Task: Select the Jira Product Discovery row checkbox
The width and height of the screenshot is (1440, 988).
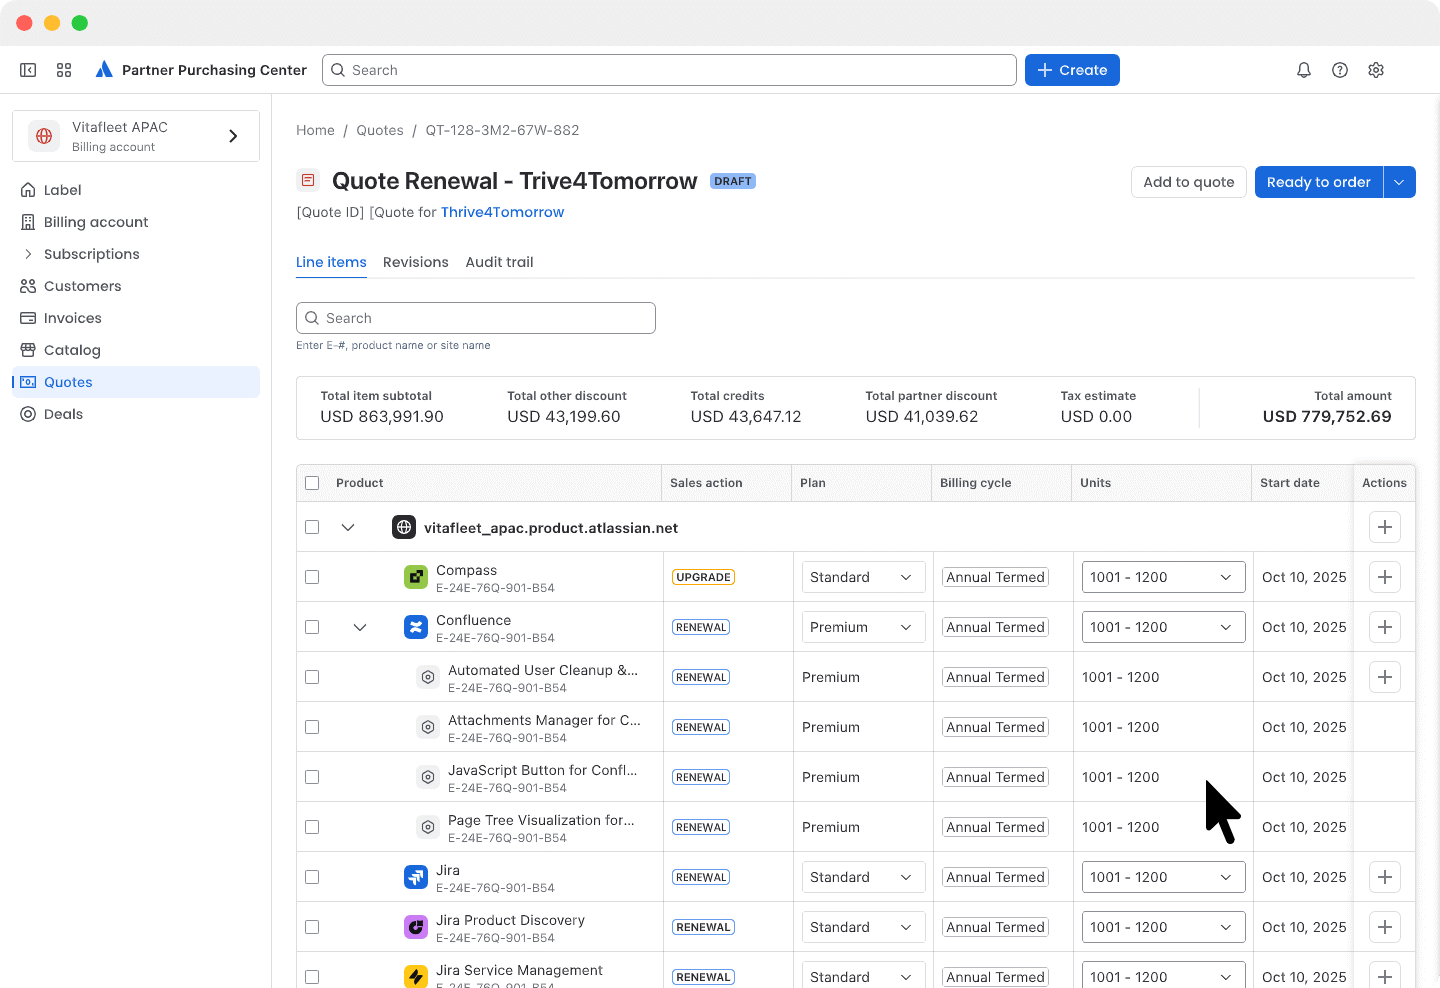Action: tap(312, 927)
